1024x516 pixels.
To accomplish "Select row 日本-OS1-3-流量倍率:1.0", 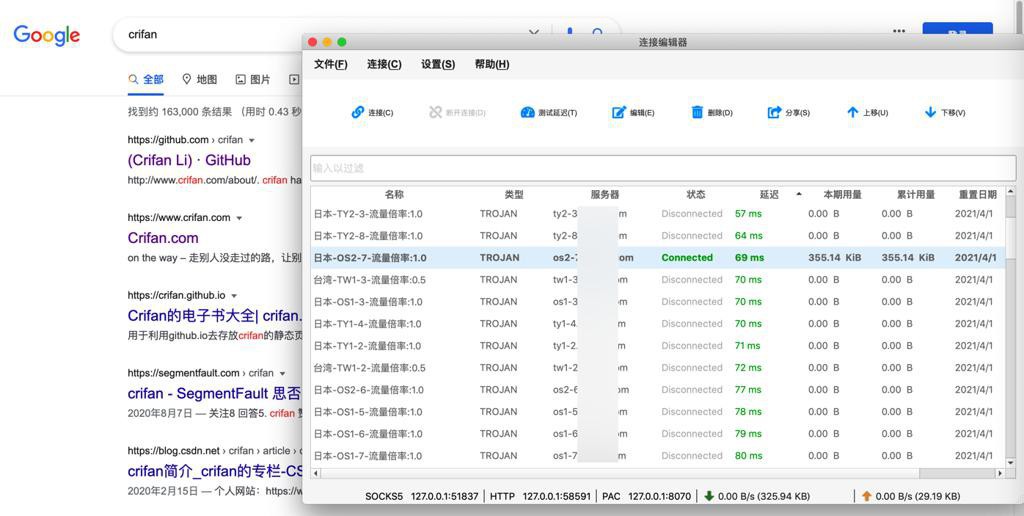I will point(658,302).
